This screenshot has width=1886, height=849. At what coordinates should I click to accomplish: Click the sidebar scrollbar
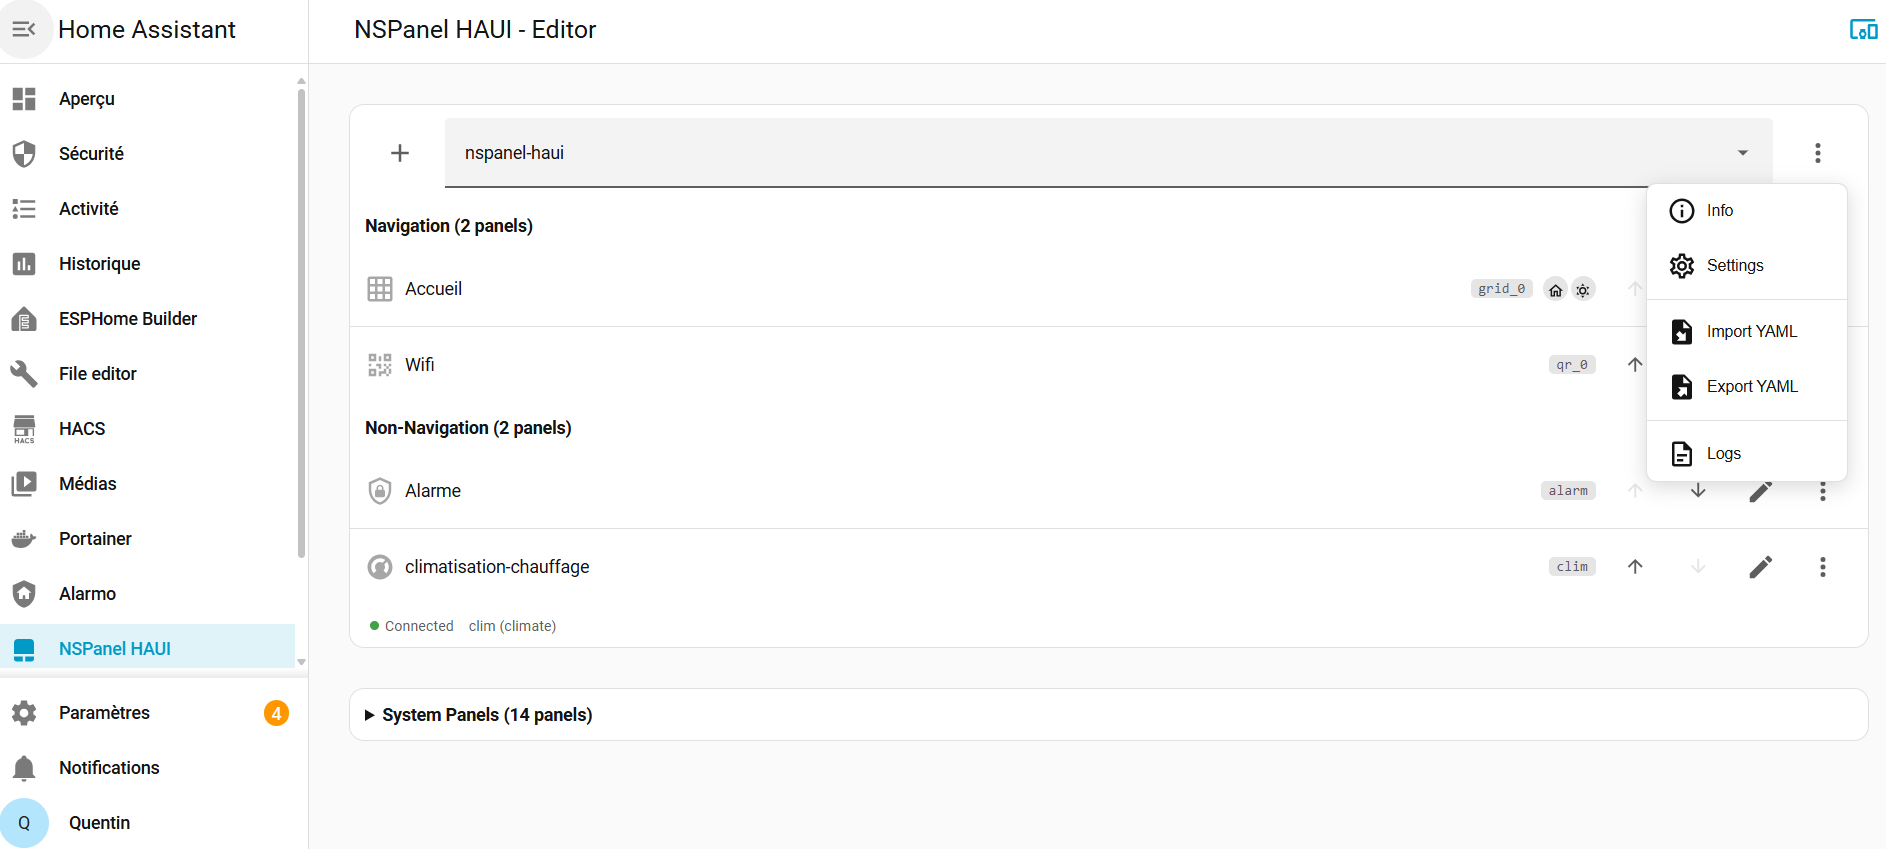[301, 323]
